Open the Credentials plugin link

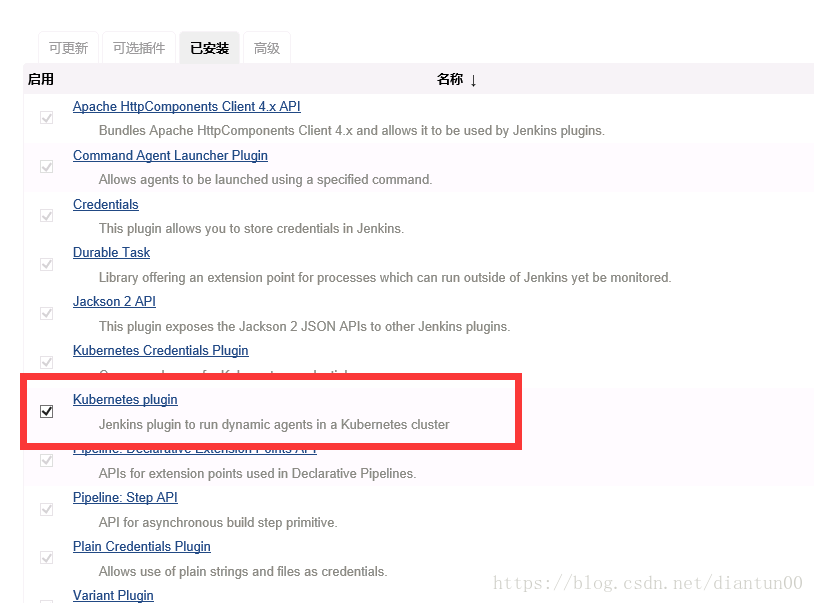point(105,204)
